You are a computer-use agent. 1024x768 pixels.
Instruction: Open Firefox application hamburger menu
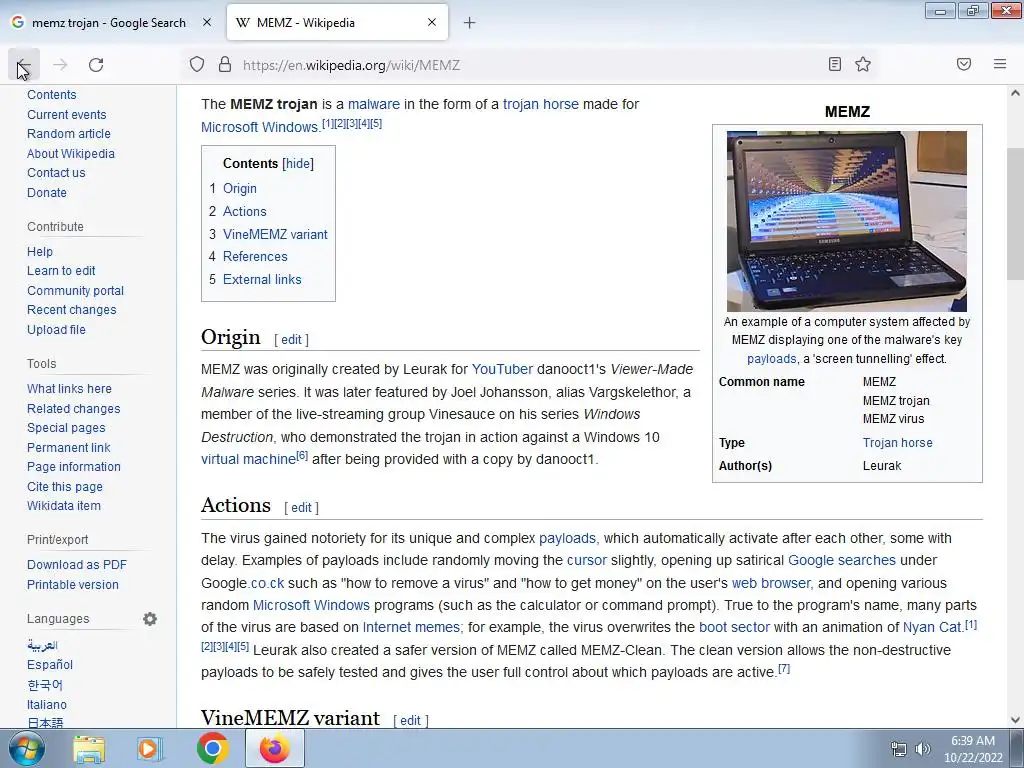(1000, 64)
